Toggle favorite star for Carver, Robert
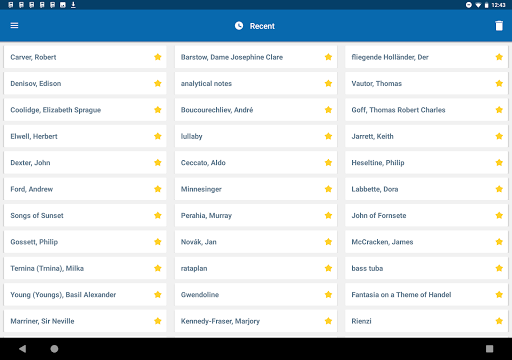The image size is (512, 360). pos(158,57)
